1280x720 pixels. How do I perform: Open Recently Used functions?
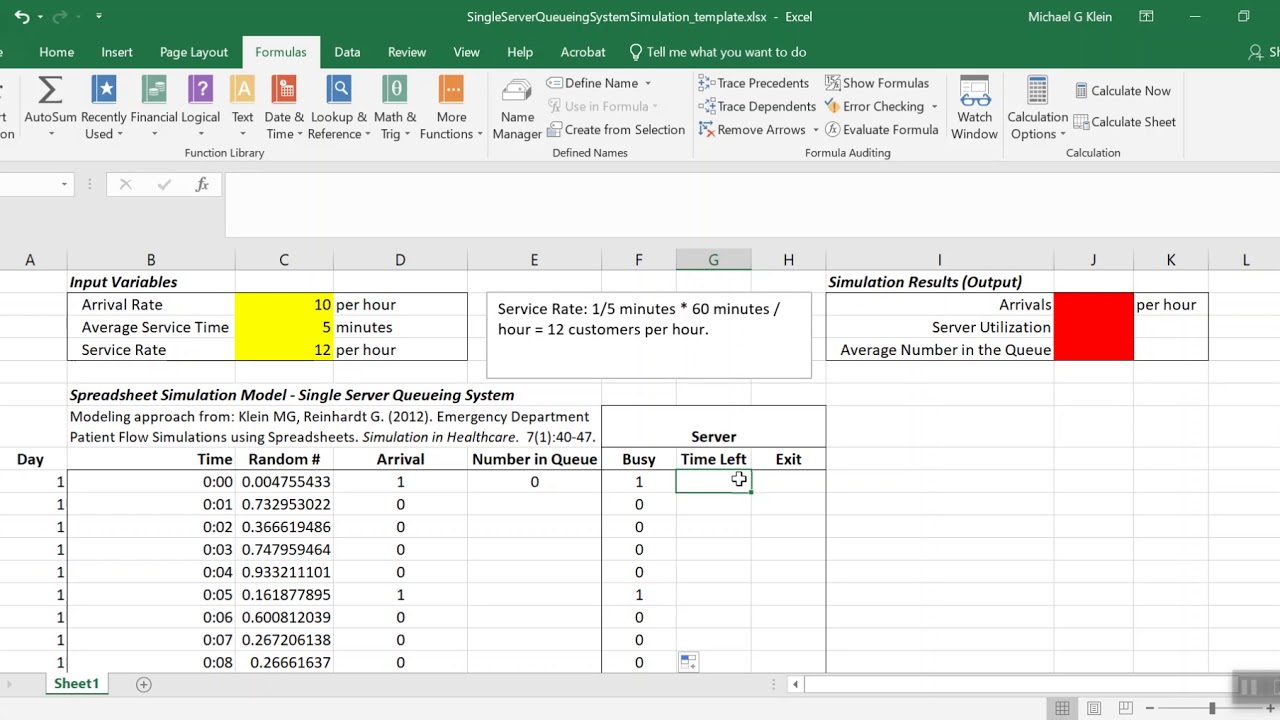point(104,108)
